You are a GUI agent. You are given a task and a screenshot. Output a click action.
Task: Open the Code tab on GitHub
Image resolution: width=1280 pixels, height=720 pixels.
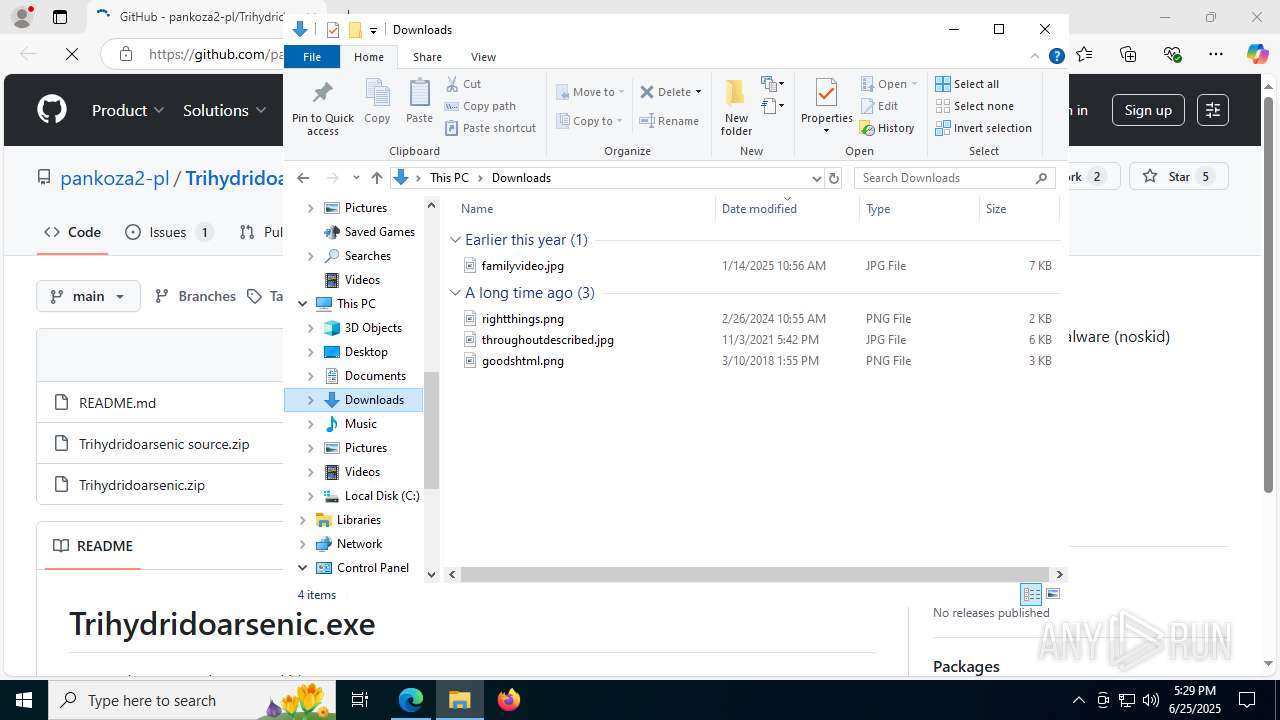pos(72,232)
